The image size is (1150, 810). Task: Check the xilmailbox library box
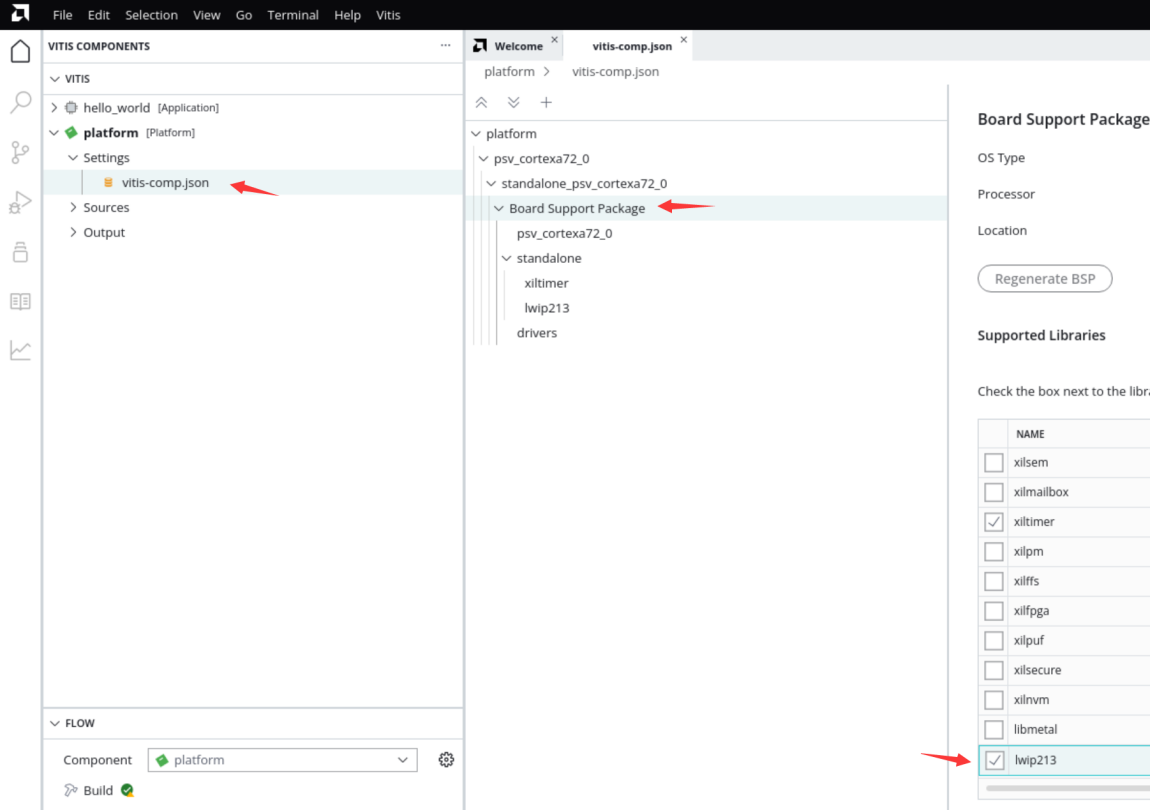pos(994,492)
